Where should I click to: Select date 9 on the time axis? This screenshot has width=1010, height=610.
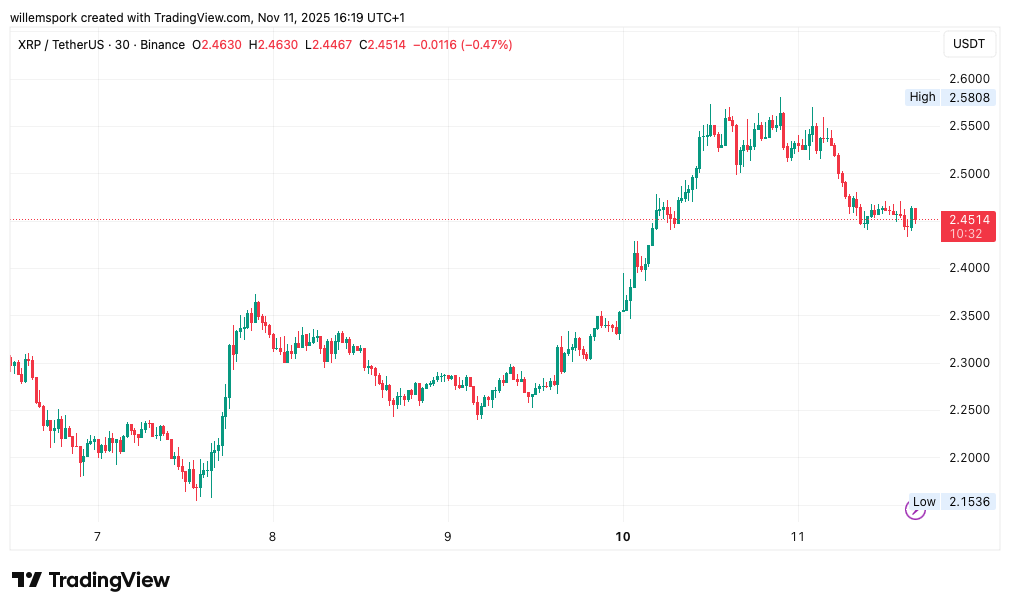[448, 536]
